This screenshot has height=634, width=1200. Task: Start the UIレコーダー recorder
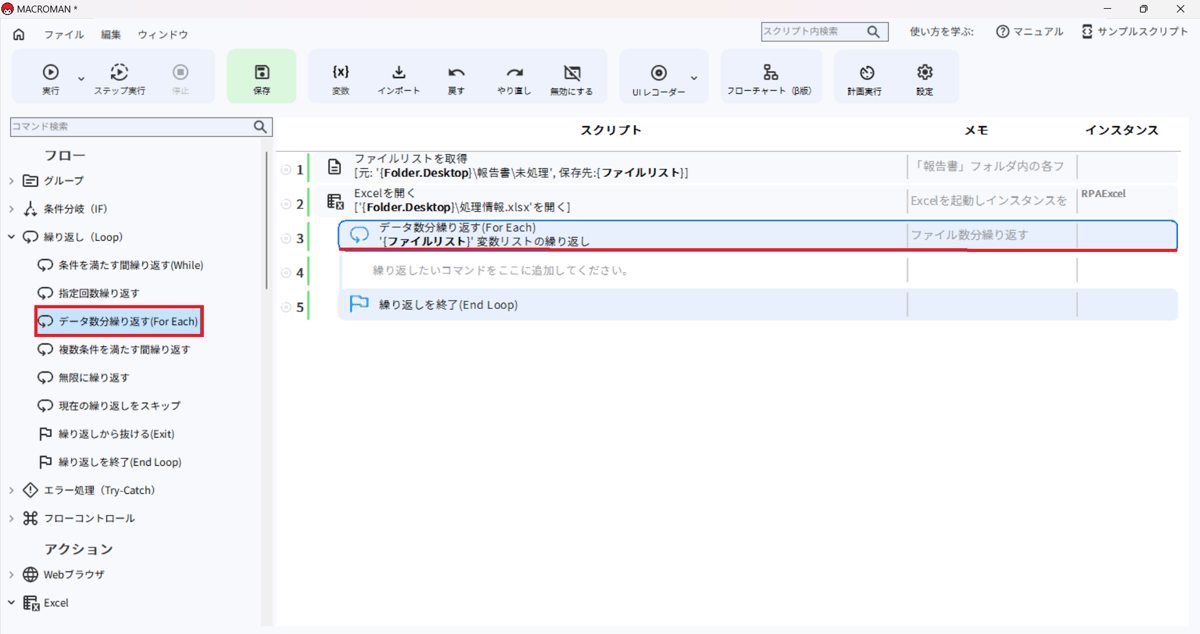pyautogui.click(x=658, y=72)
